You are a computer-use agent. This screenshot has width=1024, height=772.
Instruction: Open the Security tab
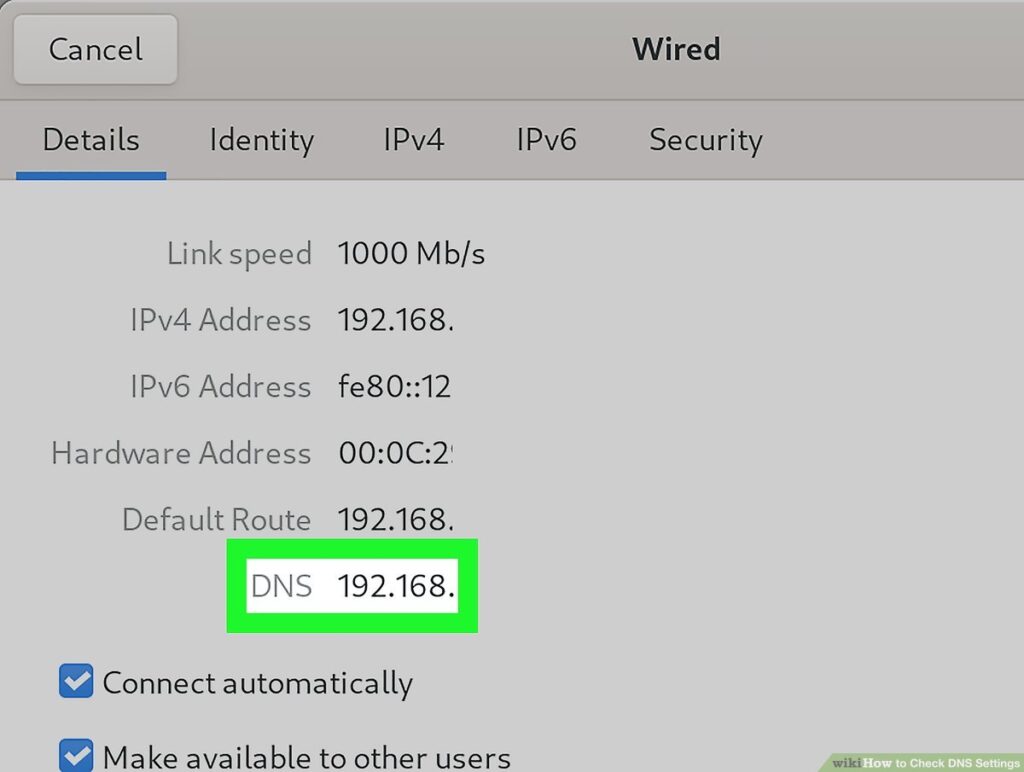point(705,140)
